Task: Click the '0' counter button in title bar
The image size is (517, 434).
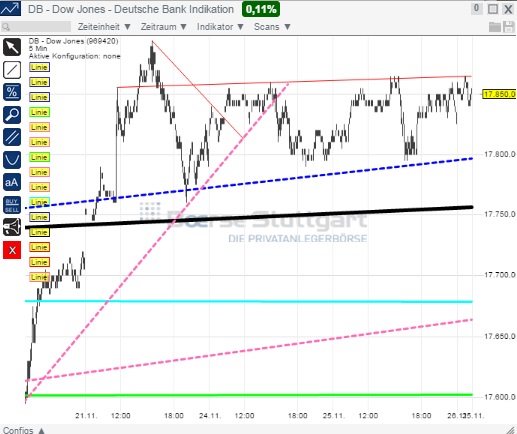Action: click(477, 8)
